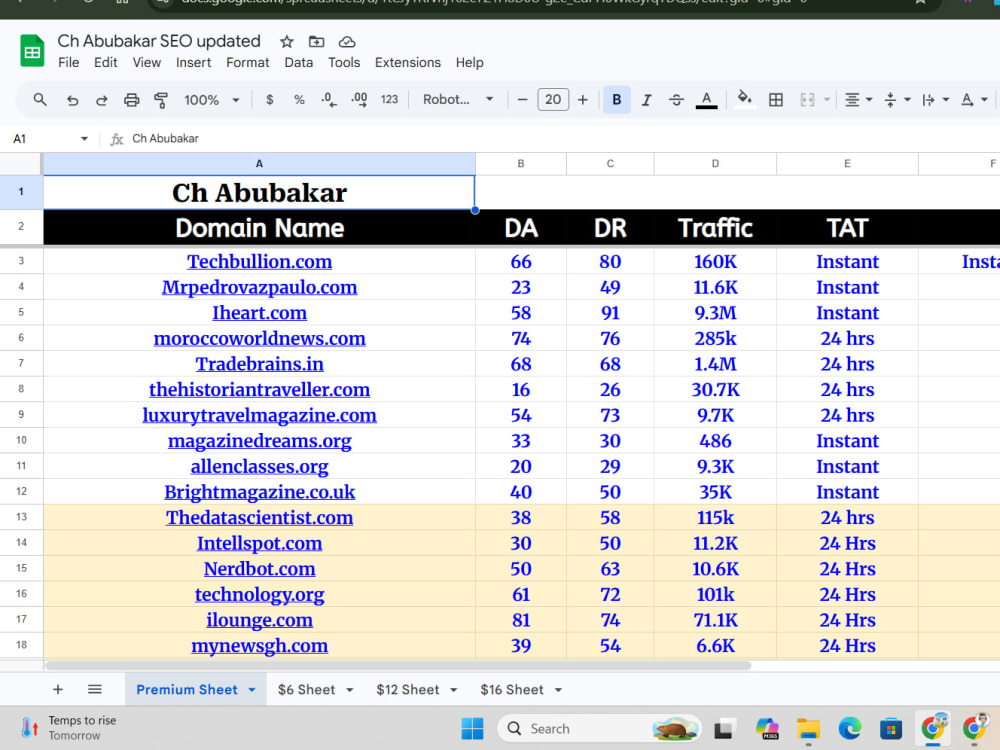Open text rotation dropdown
This screenshot has width=1000, height=750.
(x=974, y=99)
